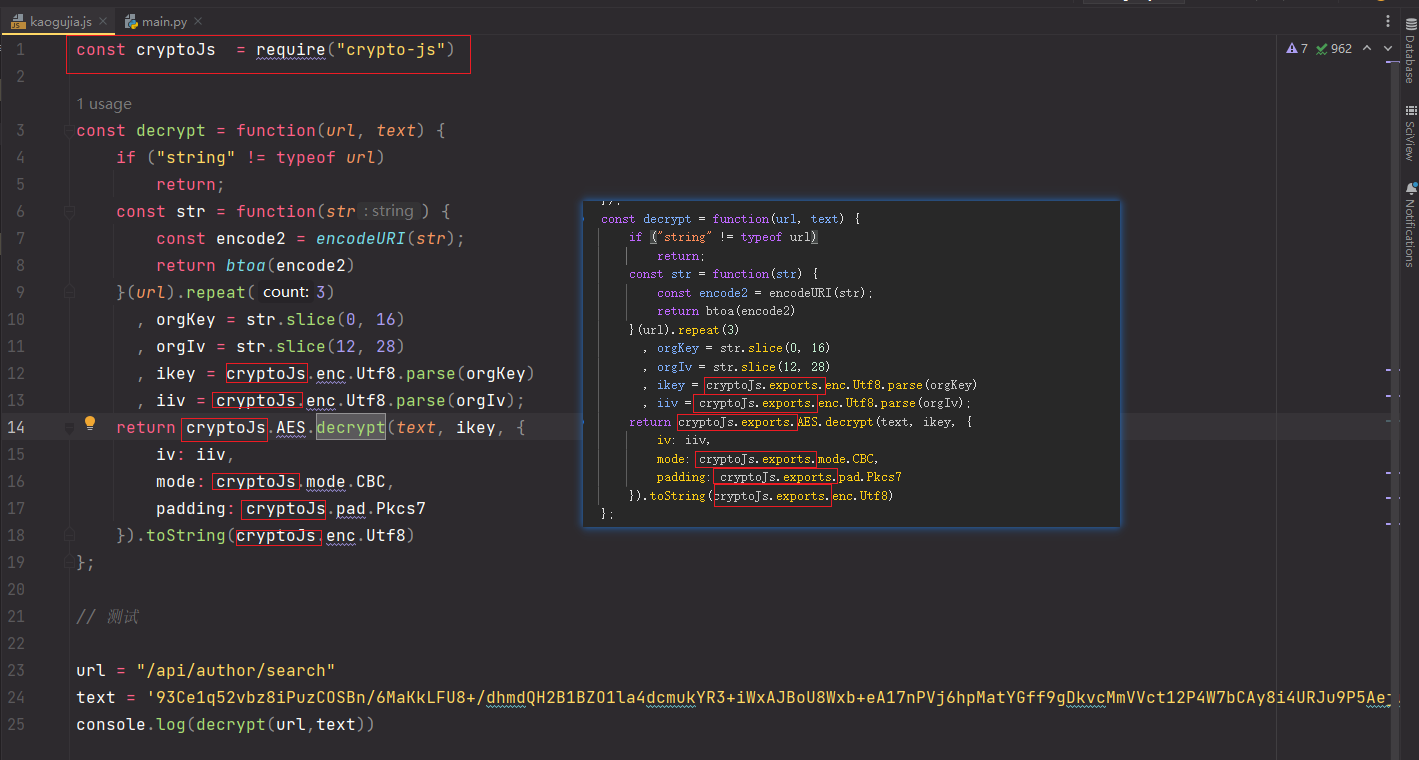Click orgKey variable declaration on line 10
1419x760 pixels.
pos(186,319)
